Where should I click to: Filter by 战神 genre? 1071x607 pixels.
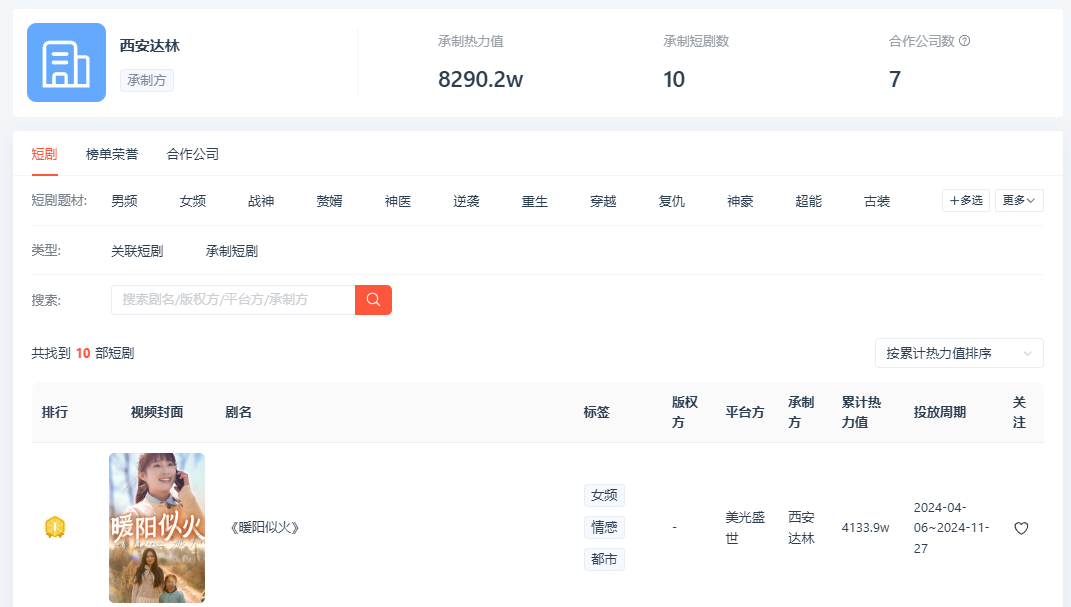click(x=261, y=201)
